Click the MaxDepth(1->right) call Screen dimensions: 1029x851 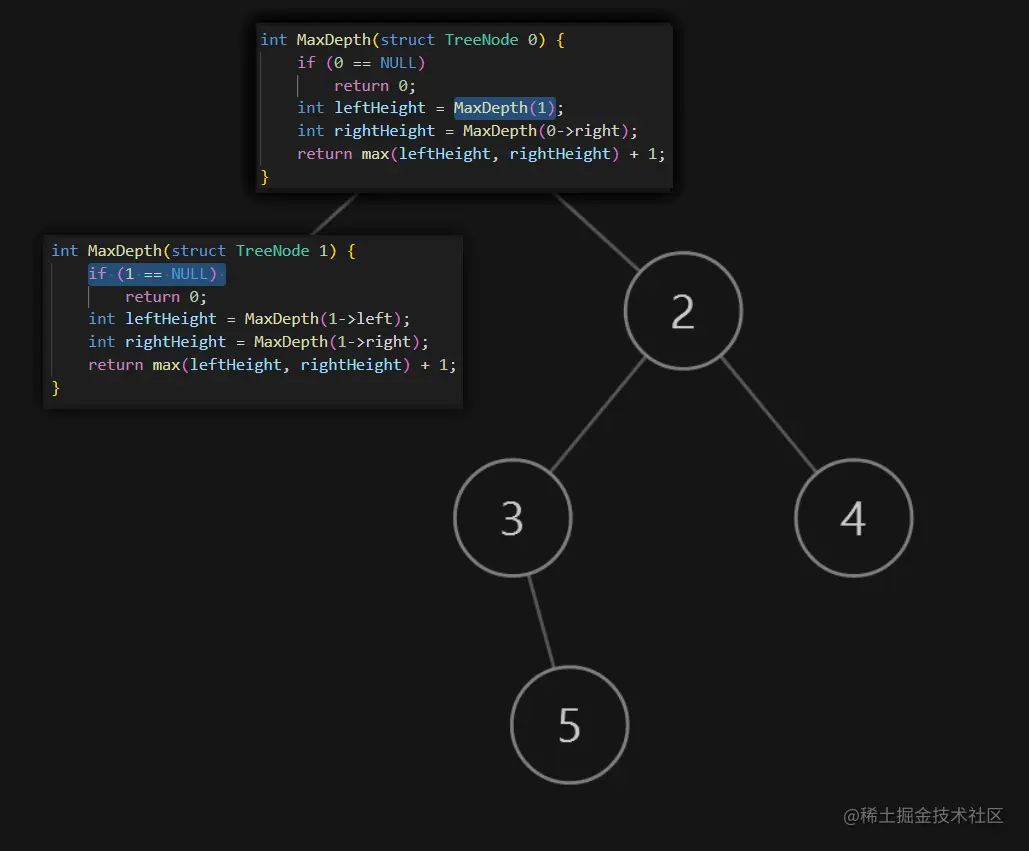point(336,341)
